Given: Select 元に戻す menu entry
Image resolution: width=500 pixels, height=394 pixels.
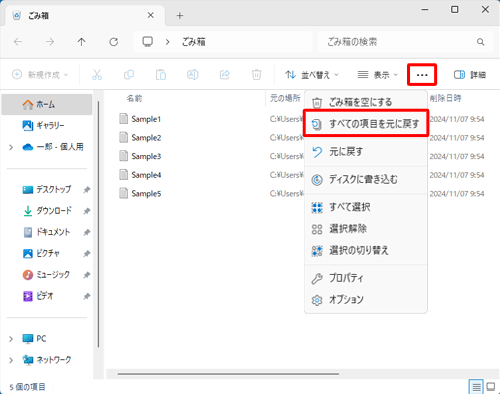Looking at the screenshot, I should point(366,152).
